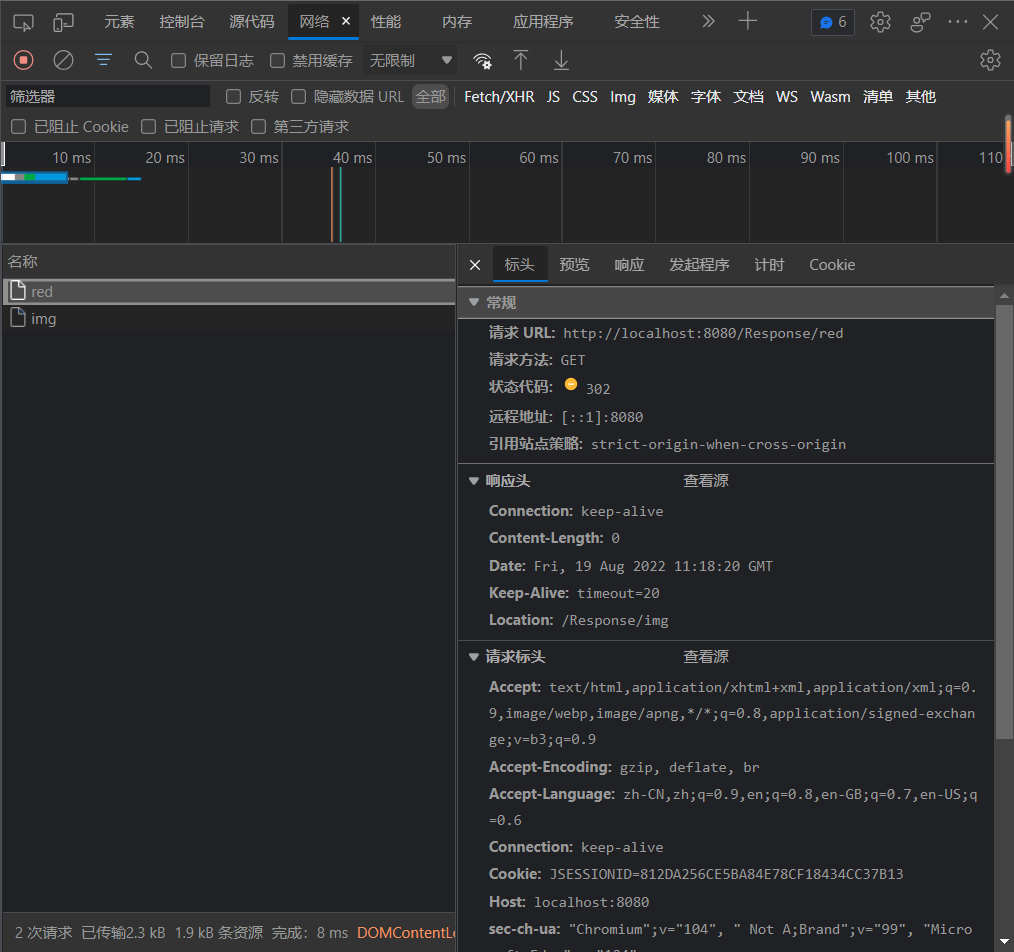Filter by CSS requests
Screen dimensions: 1014x952
click(585, 97)
